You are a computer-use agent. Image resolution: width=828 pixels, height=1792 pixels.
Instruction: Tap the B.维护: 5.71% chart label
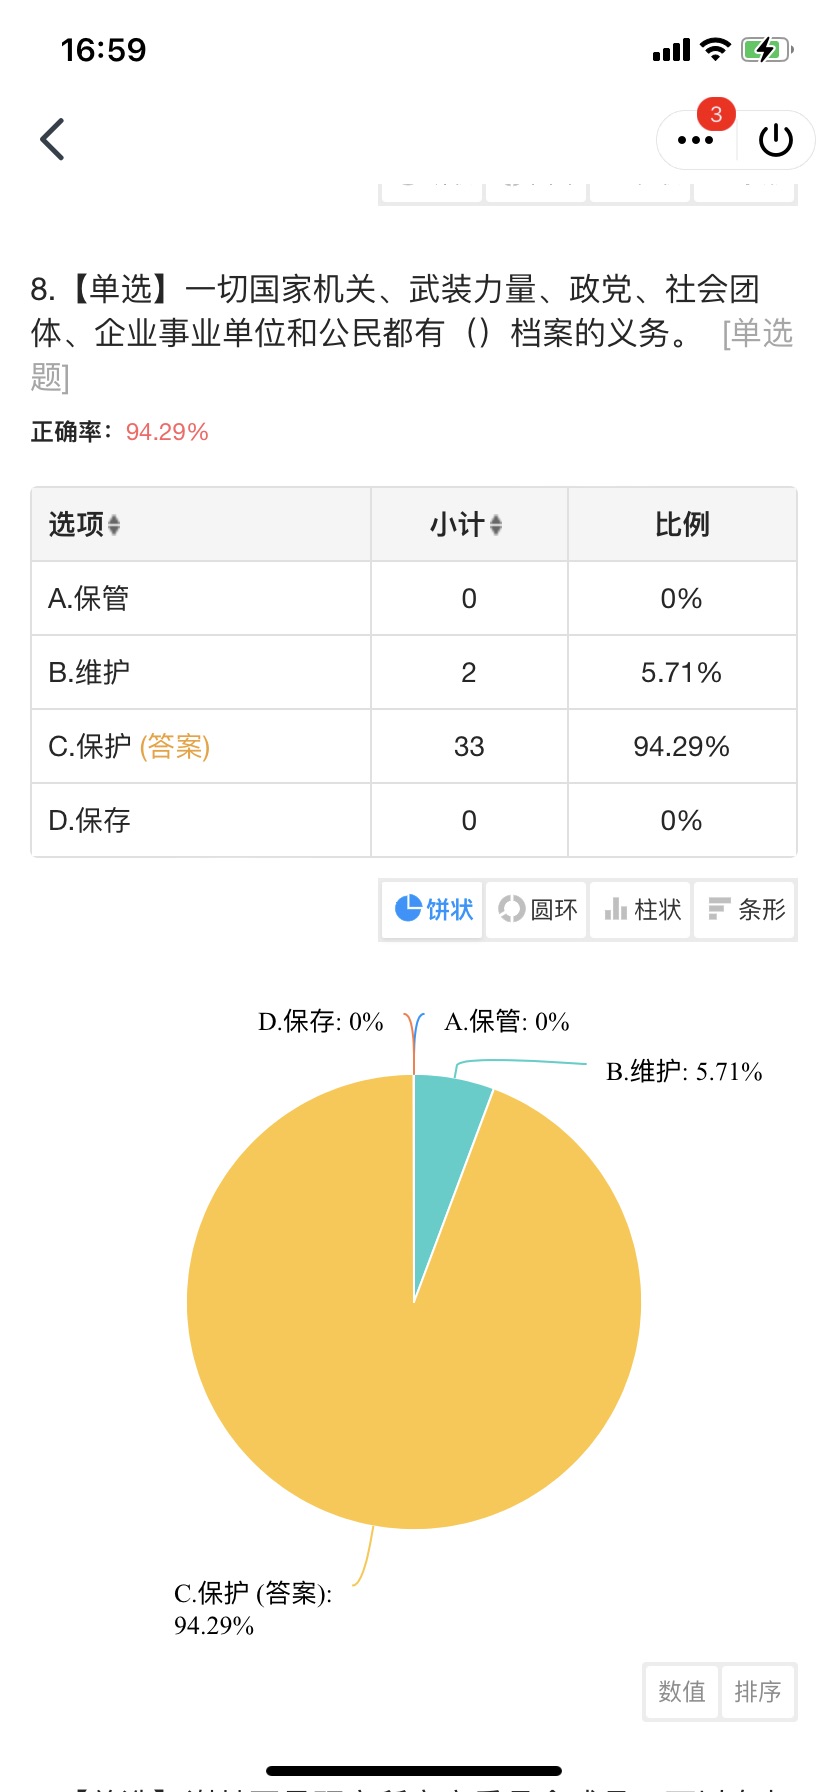coord(684,1072)
